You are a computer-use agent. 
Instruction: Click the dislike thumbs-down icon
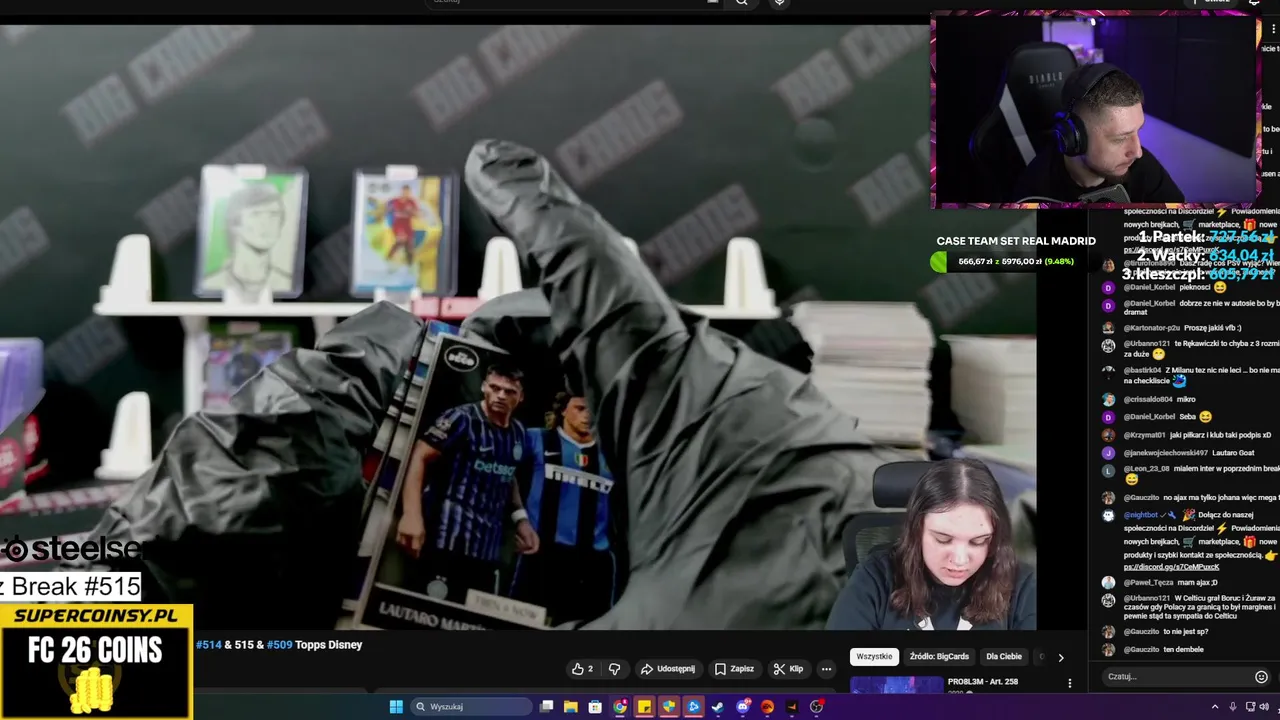pos(614,669)
